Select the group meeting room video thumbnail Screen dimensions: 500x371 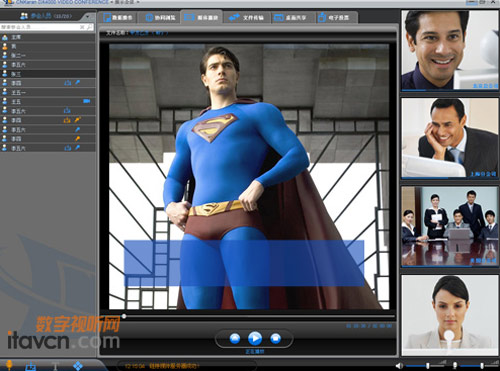click(x=450, y=226)
